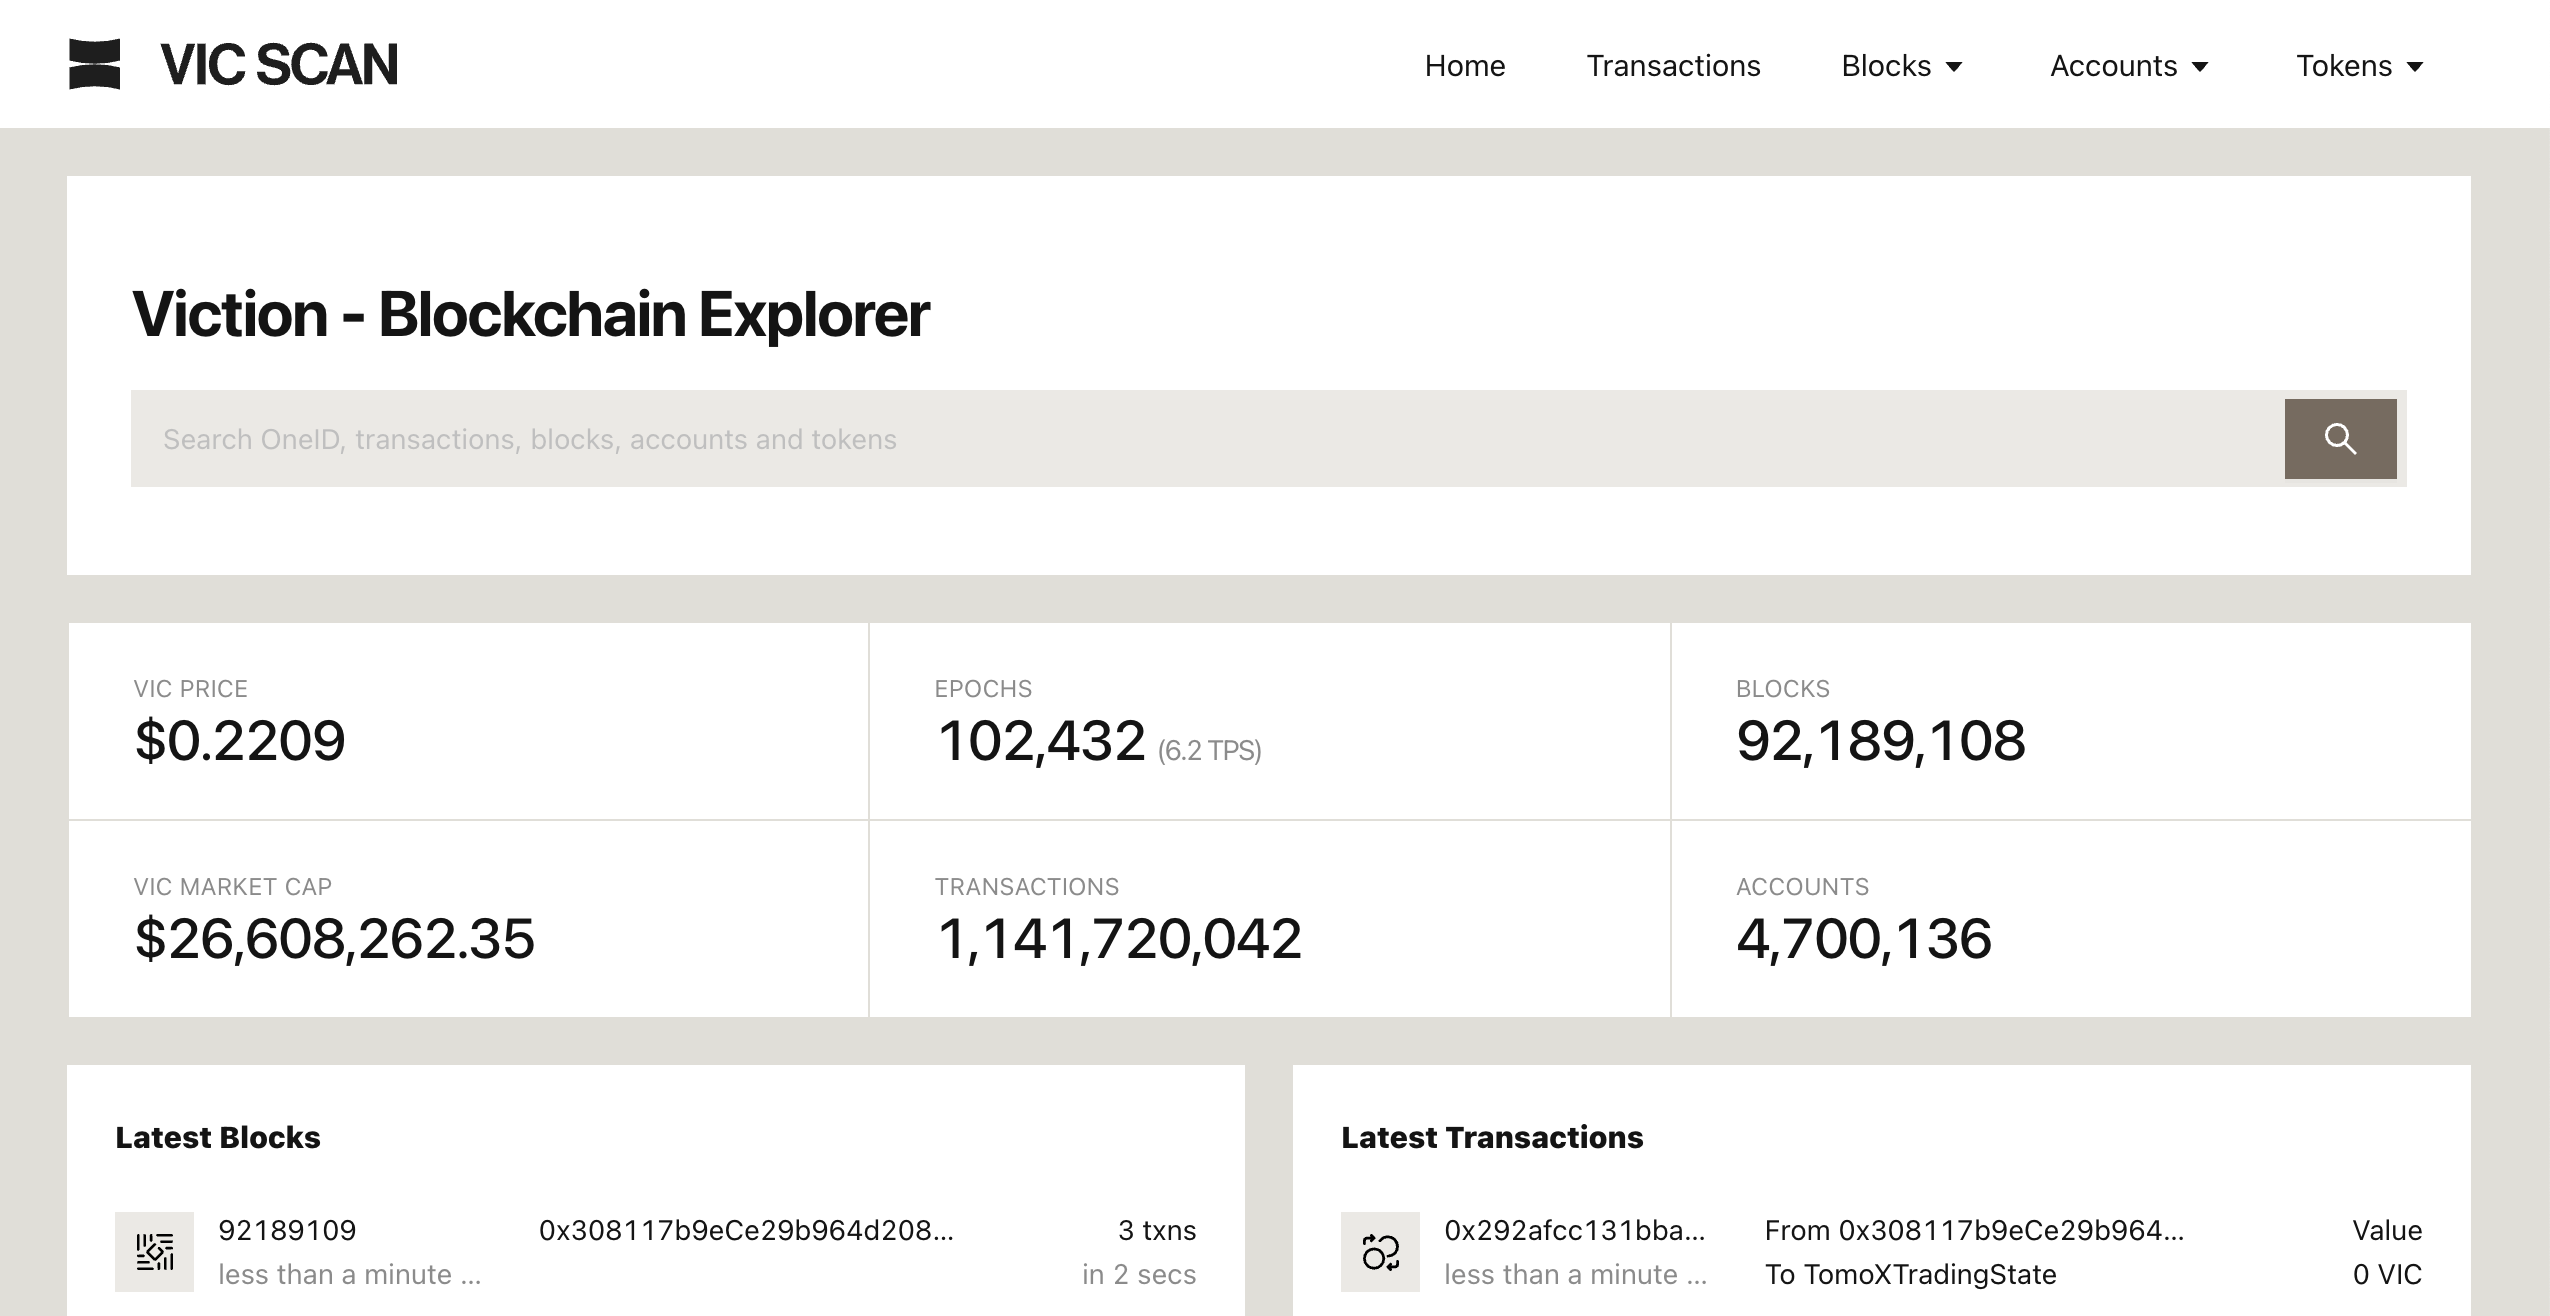
Task: Open the TomoXTradingState recipient link
Action: click(1932, 1274)
